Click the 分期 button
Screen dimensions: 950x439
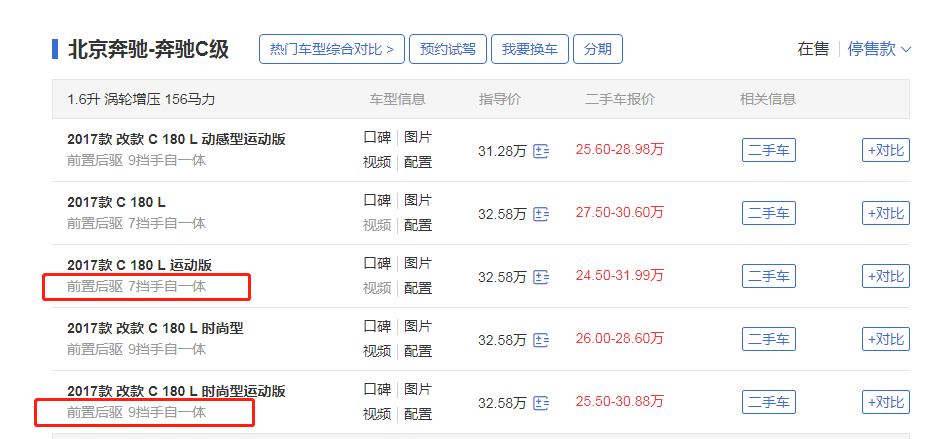coord(598,49)
